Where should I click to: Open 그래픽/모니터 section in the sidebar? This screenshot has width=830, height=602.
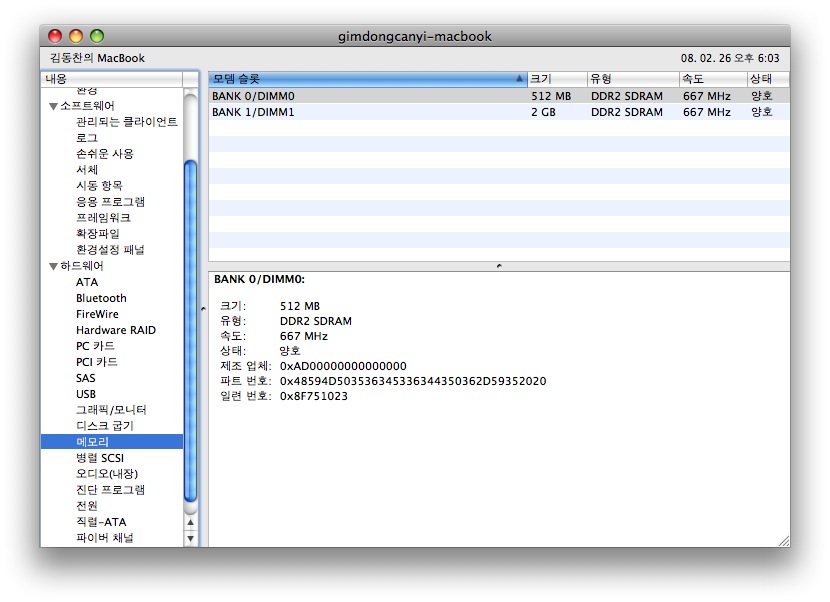click(x=111, y=410)
